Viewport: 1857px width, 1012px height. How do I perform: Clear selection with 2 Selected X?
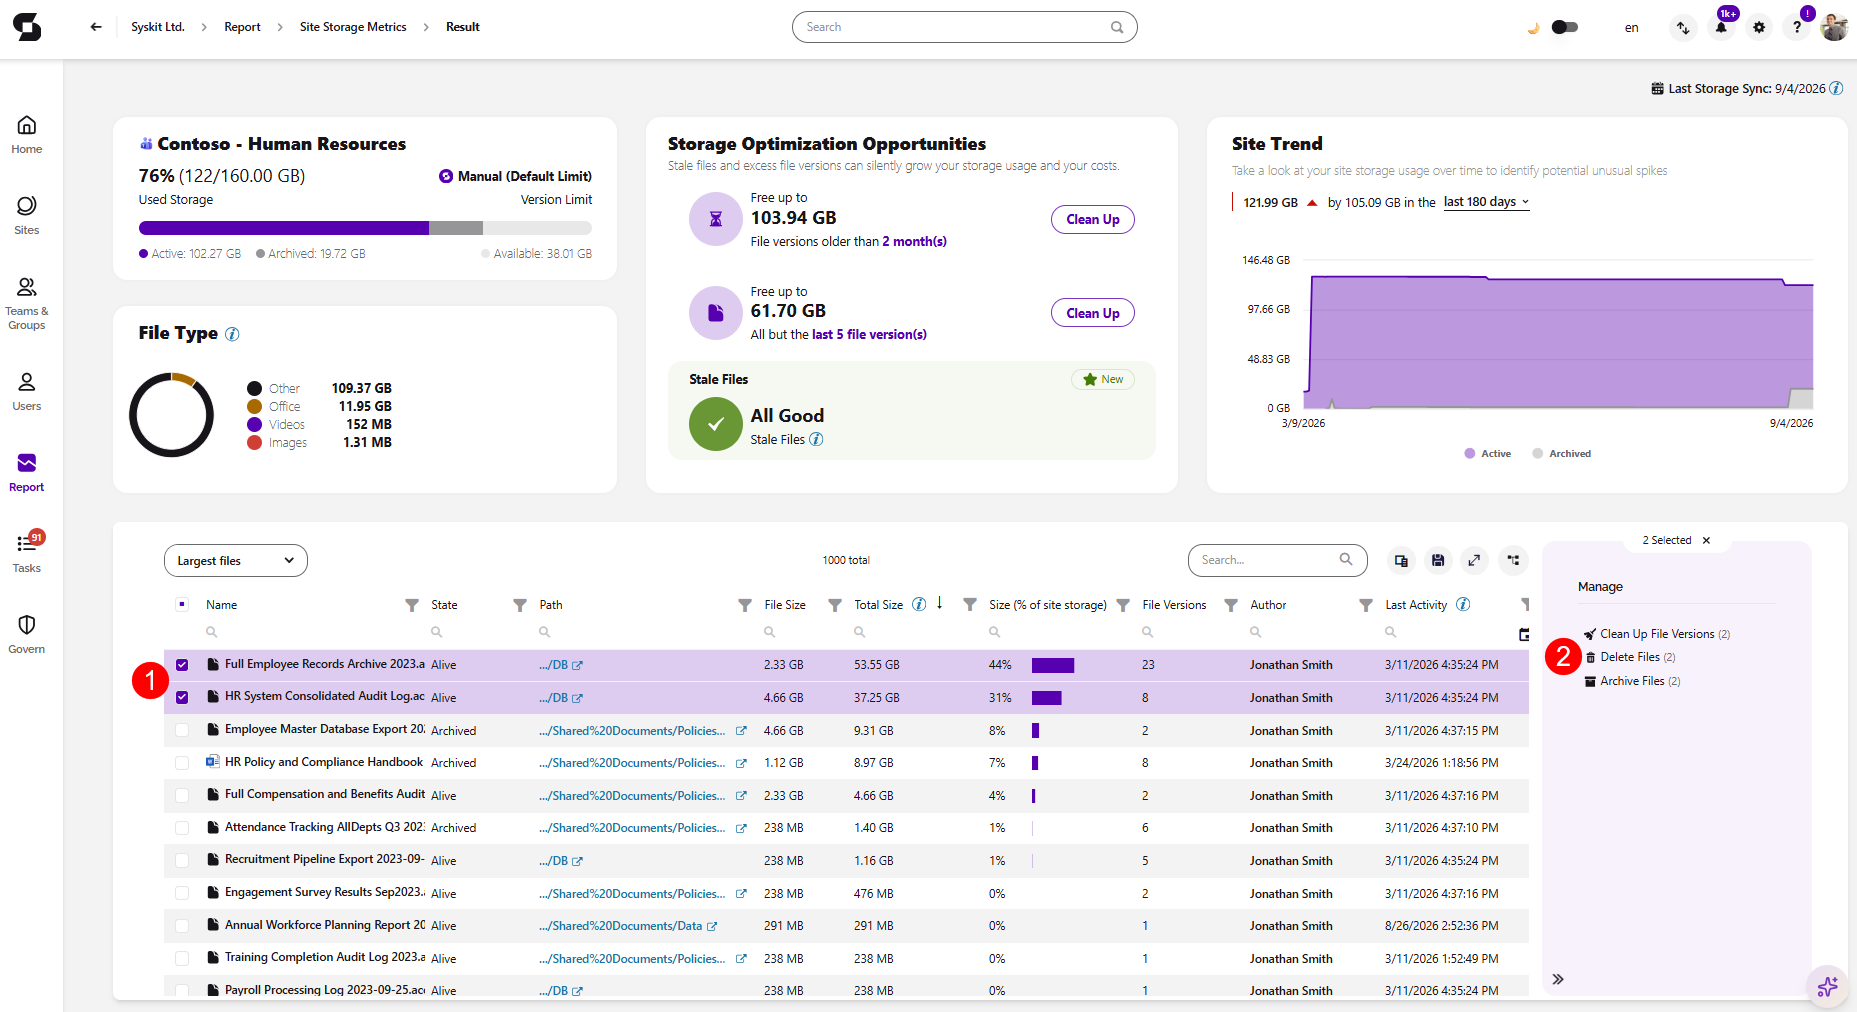(1706, 540)
